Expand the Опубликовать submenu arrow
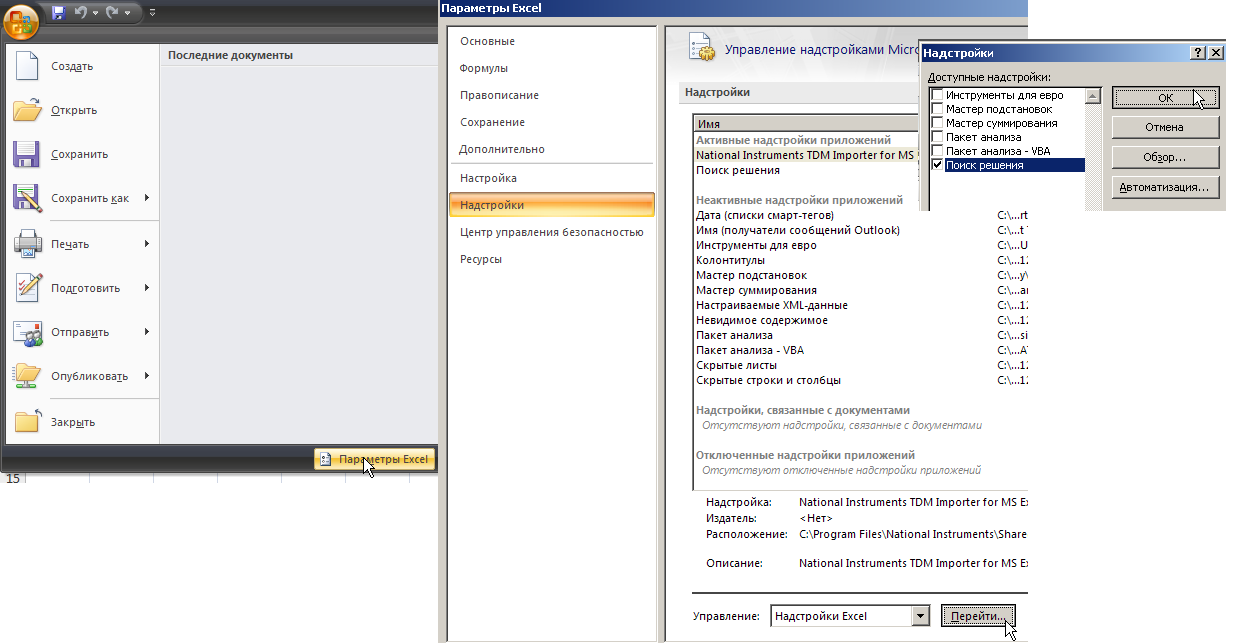Screen dimensions: 1243x643 click(147, 376)
